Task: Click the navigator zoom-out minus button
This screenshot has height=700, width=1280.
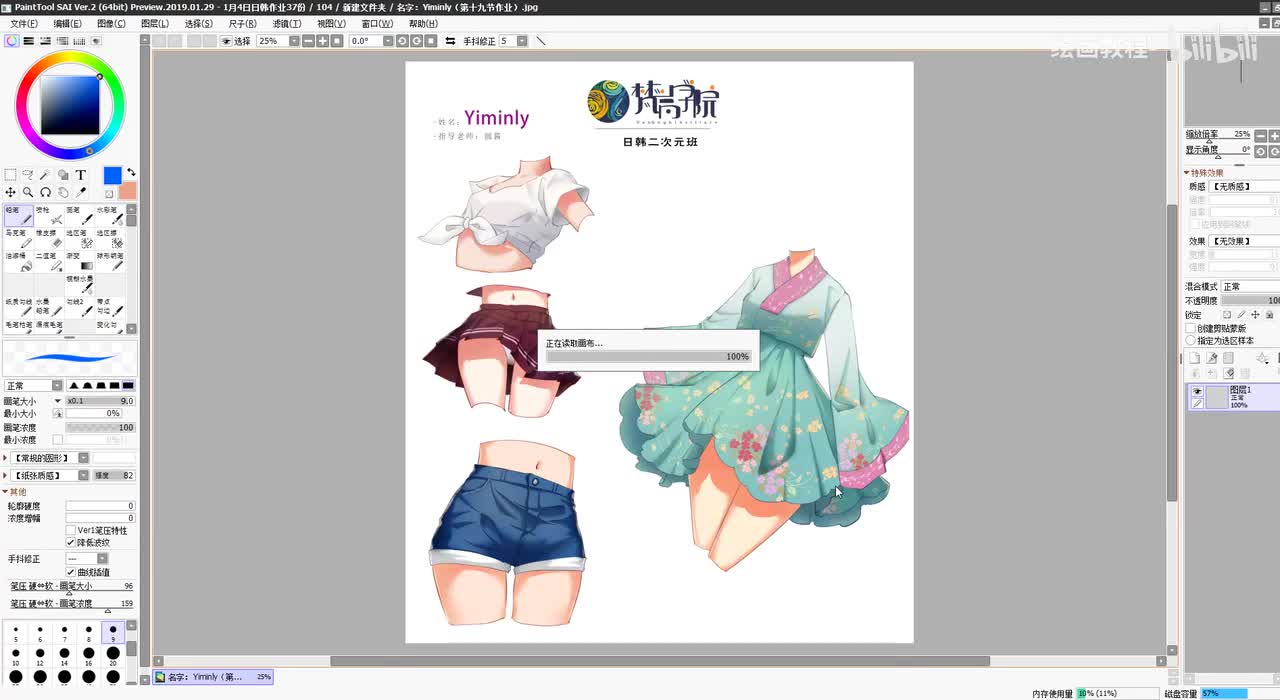Action: [x=1260, y=135]
